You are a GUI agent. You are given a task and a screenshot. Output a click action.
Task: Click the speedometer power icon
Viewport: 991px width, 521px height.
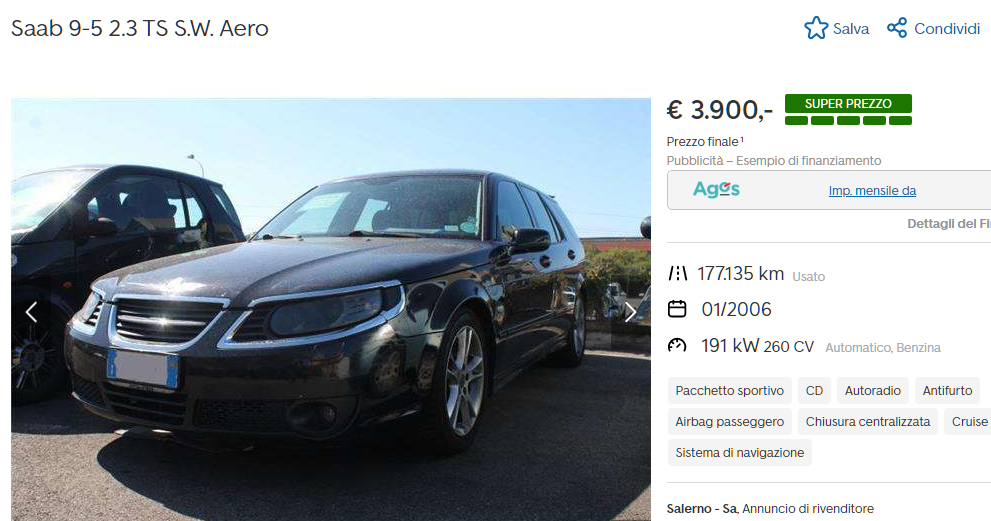click(677, 345)
